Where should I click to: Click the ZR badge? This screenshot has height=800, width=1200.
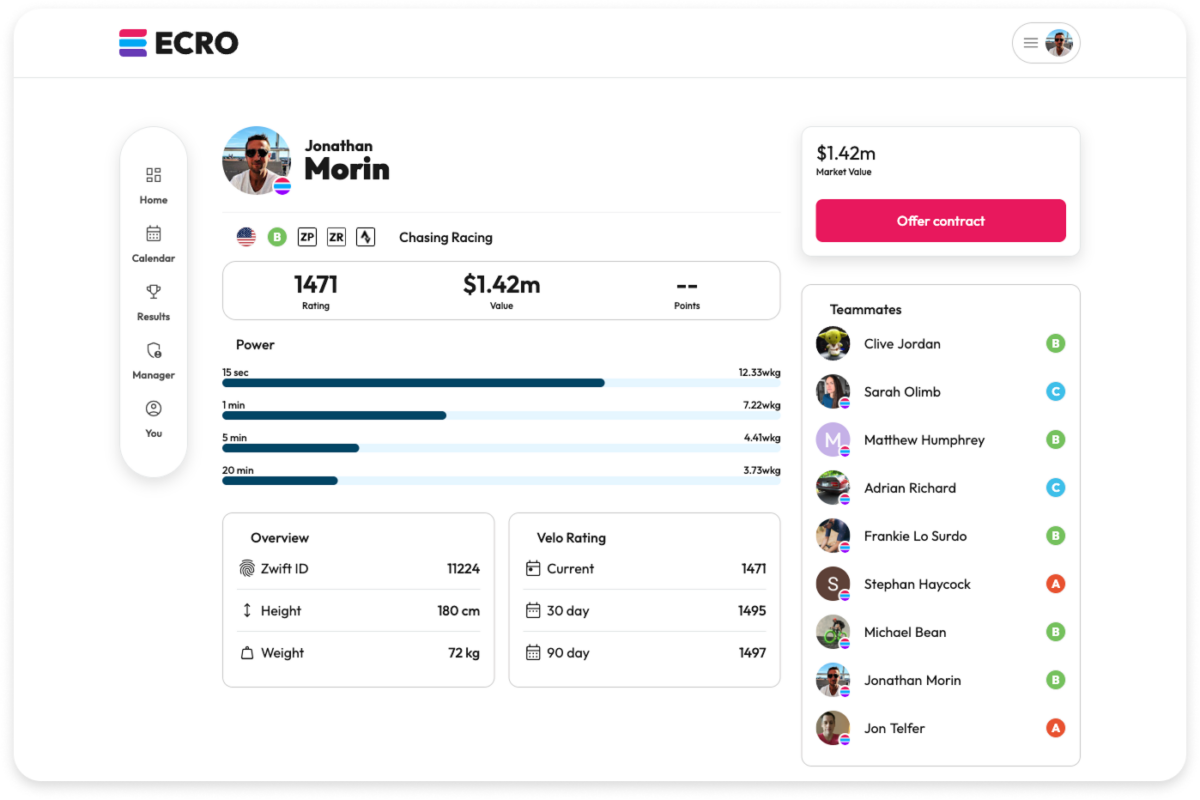pos(337,237)
